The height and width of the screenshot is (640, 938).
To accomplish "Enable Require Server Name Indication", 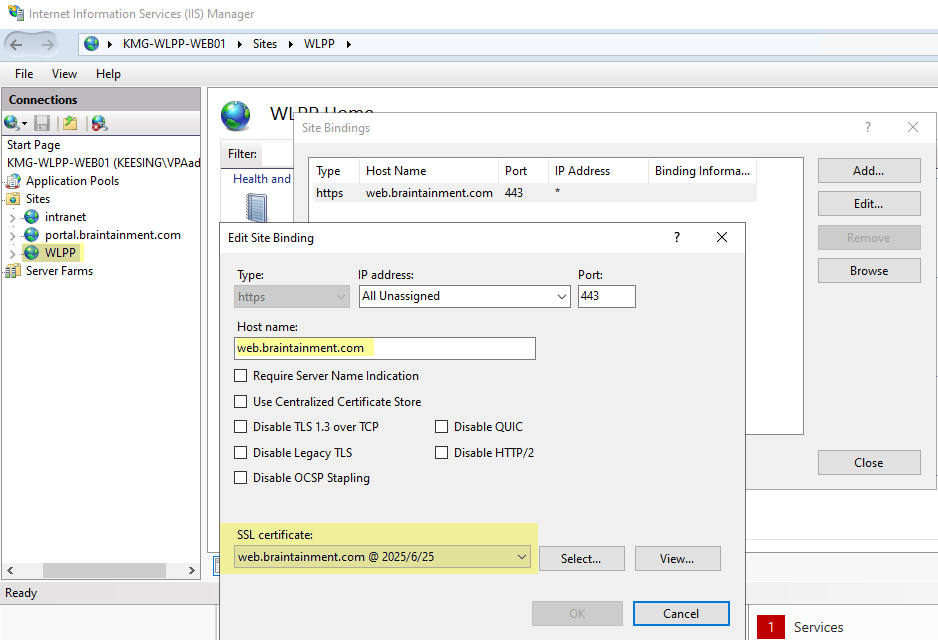I will point(240,376).
